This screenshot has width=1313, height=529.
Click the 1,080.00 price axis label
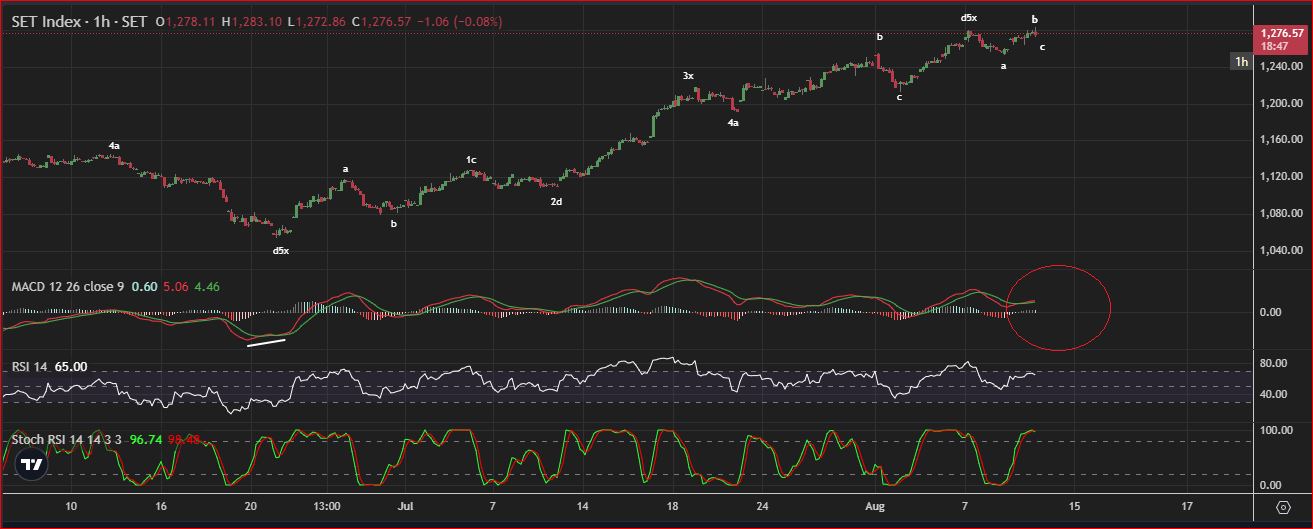click(x=1281, y=214)
